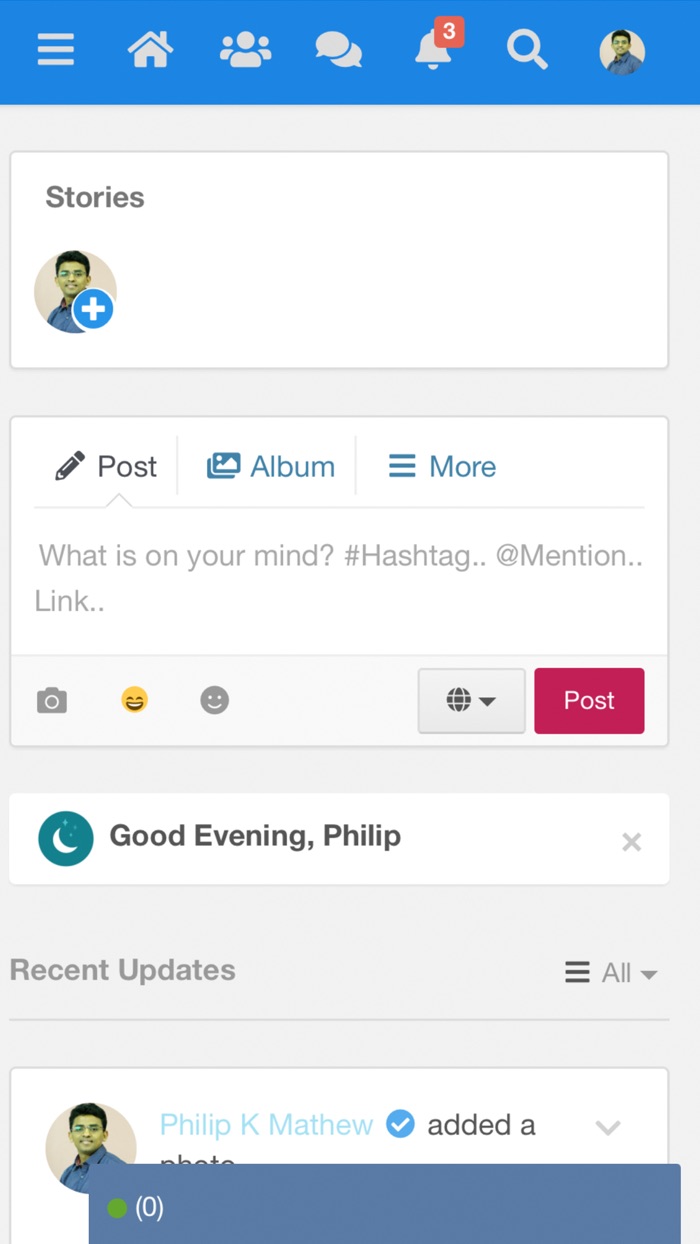The width and height of the screenshot is (700, 1244).
Task: Switch to the Album tab
Action: (x=271, y=466)
